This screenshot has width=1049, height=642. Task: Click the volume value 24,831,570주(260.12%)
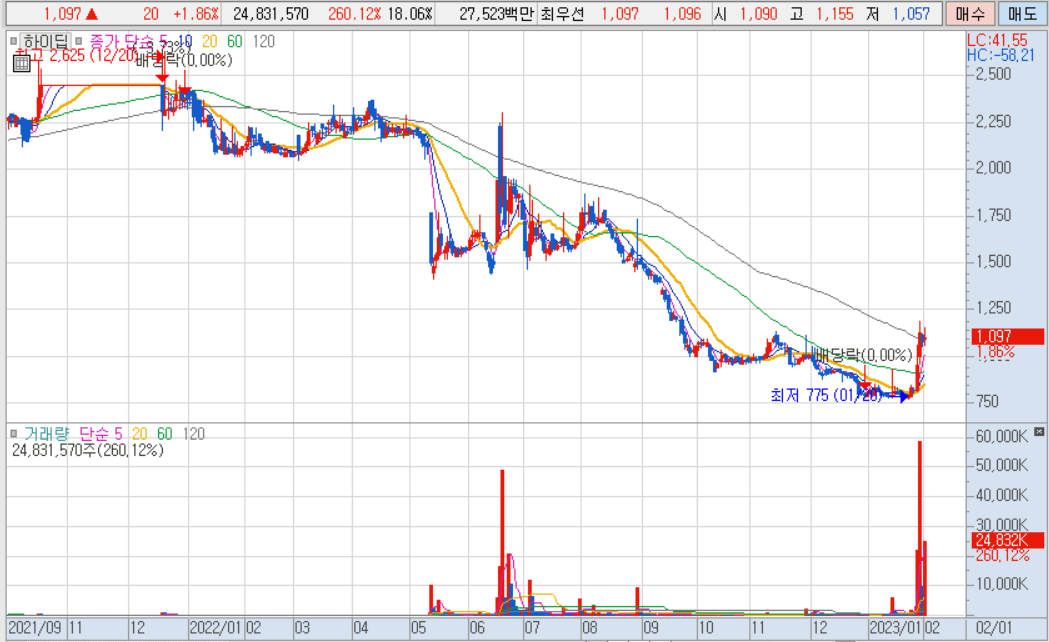pyautogui.click(x=88, y=451)
